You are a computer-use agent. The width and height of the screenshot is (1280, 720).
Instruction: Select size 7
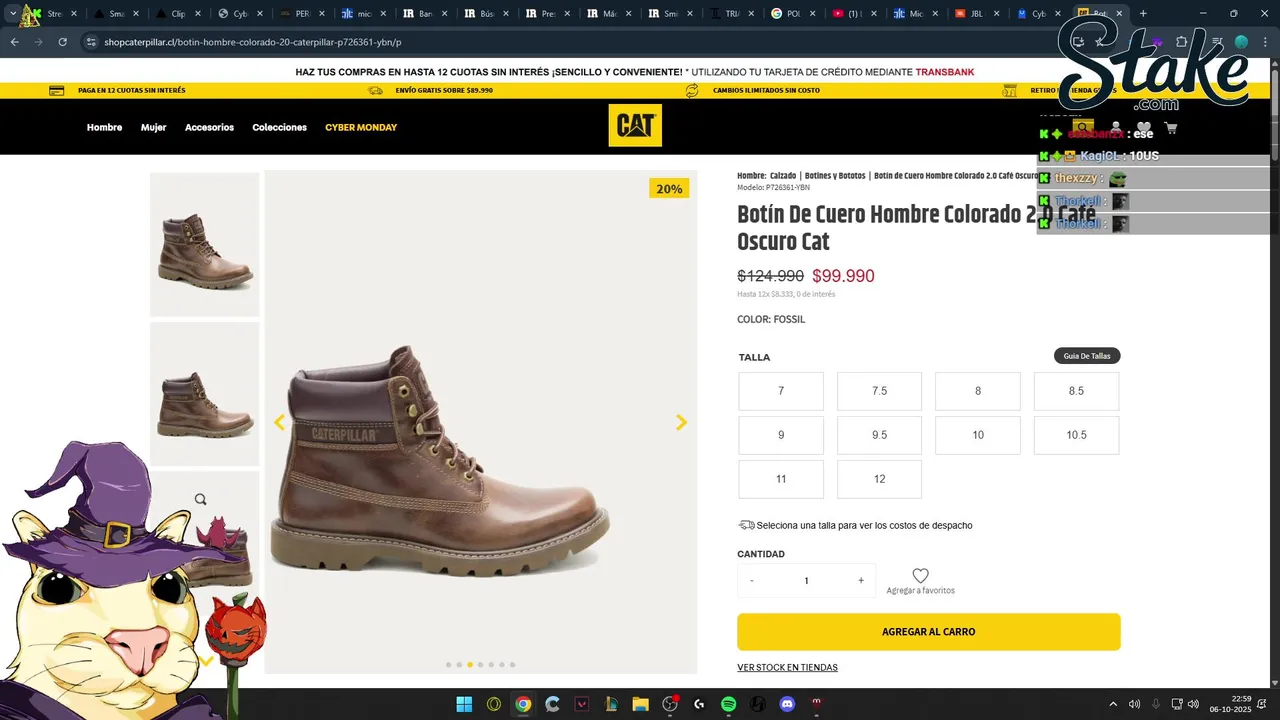click(x=781, y=391)
